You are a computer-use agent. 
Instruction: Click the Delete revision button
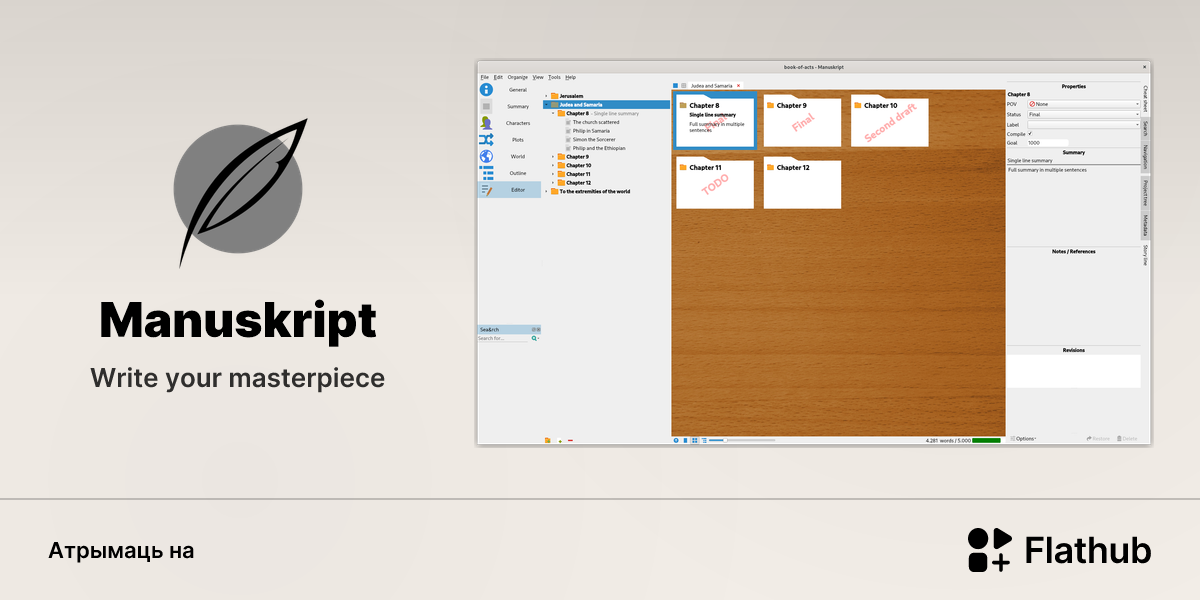[1127, 438]
